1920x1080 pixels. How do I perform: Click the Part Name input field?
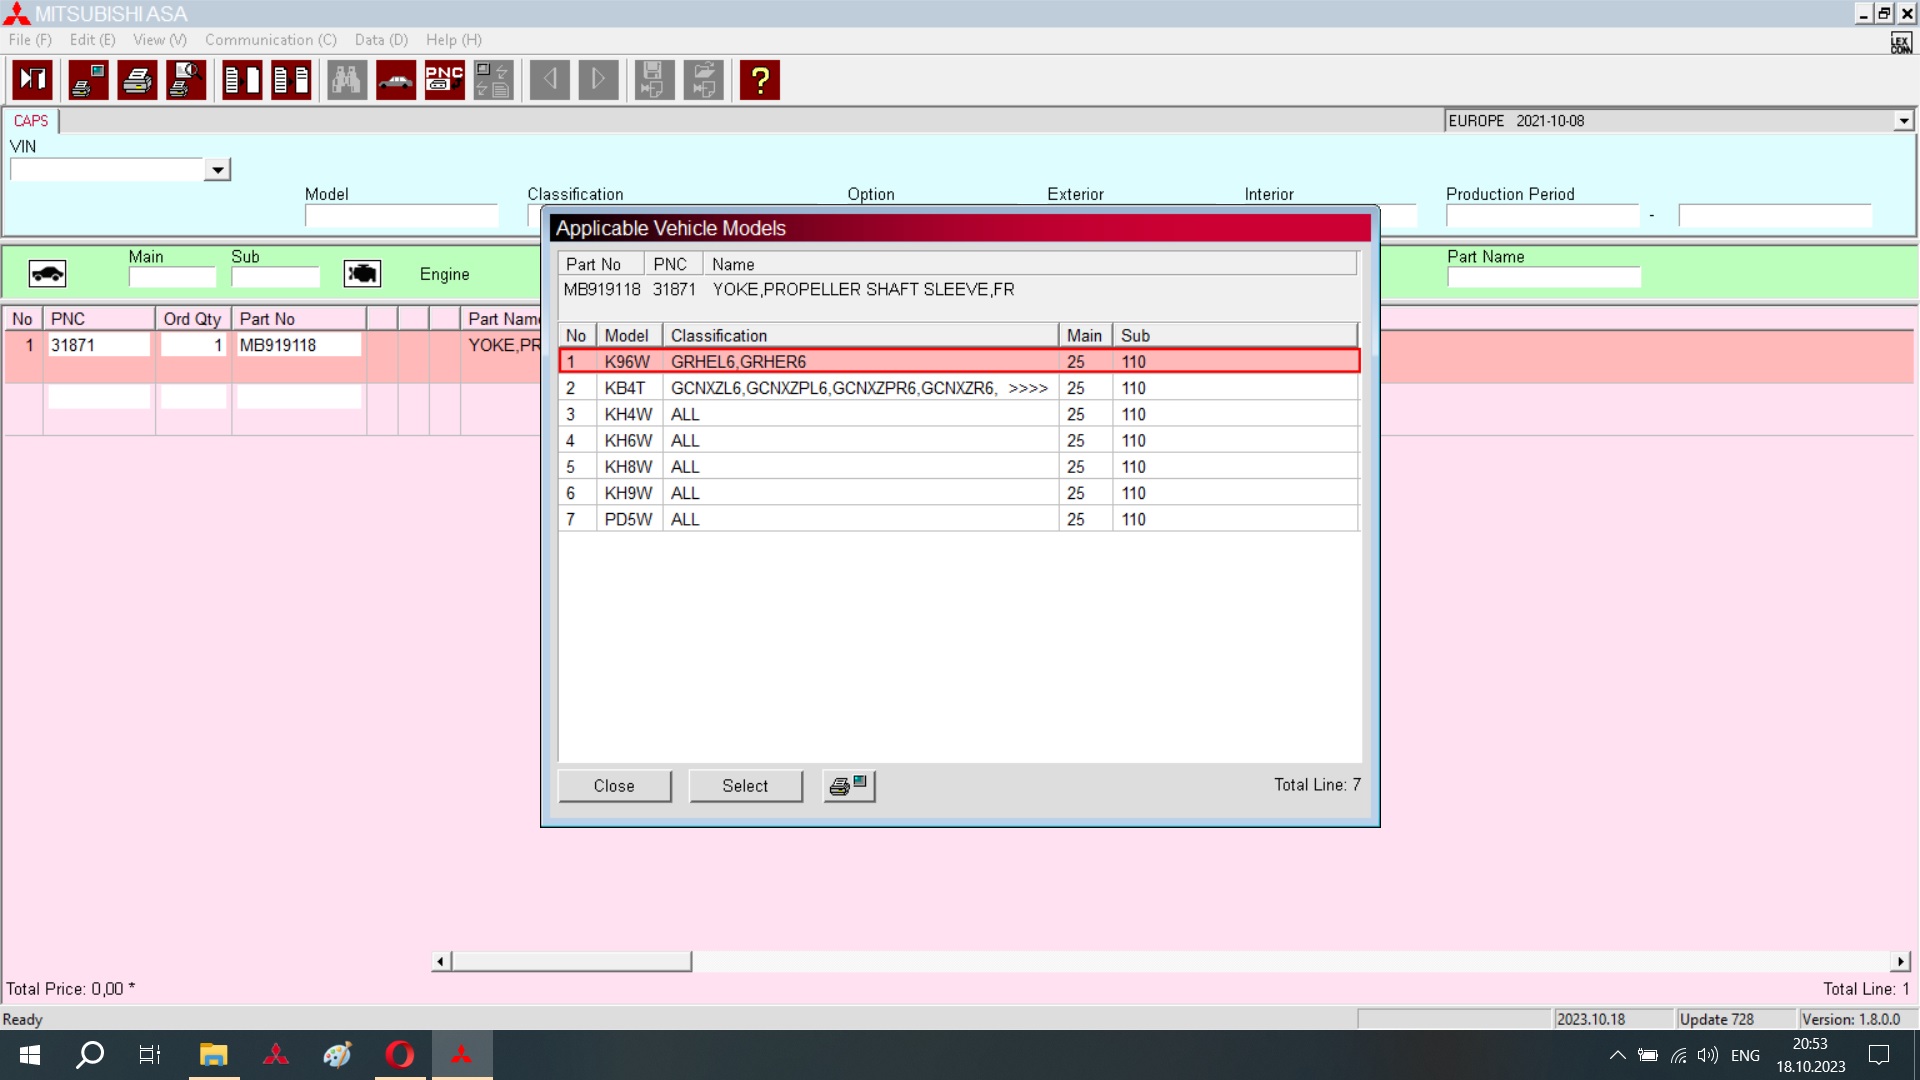(1543, 277)
